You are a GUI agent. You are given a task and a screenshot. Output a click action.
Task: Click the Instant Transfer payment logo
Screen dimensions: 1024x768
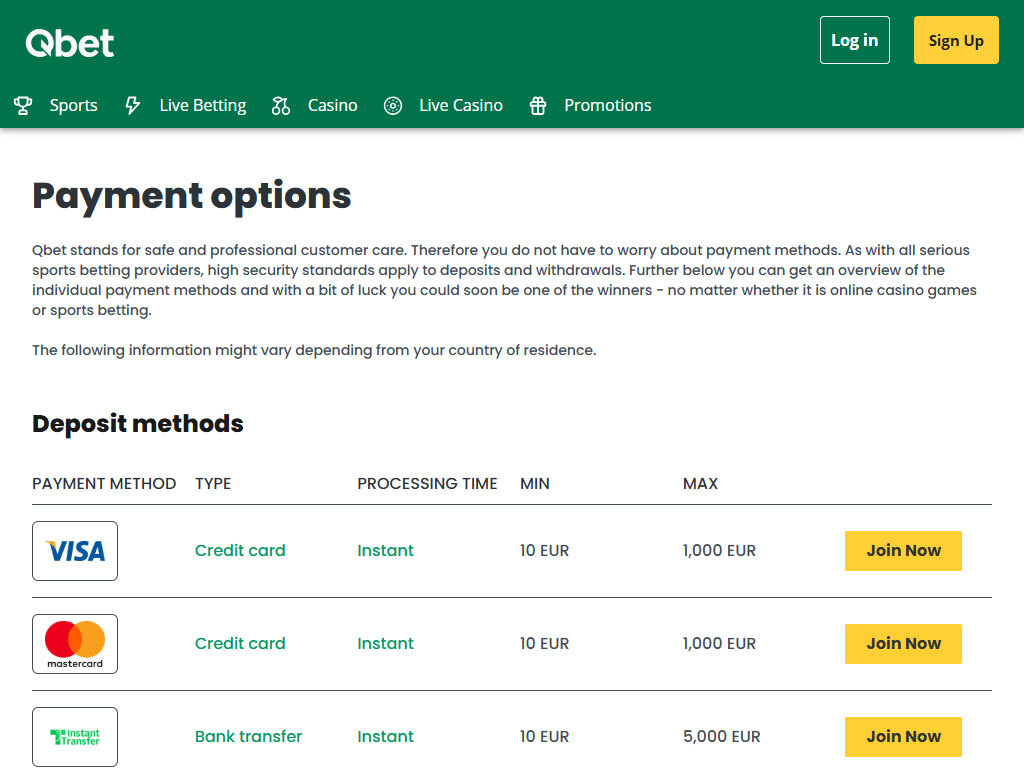[x=75, y=737]
